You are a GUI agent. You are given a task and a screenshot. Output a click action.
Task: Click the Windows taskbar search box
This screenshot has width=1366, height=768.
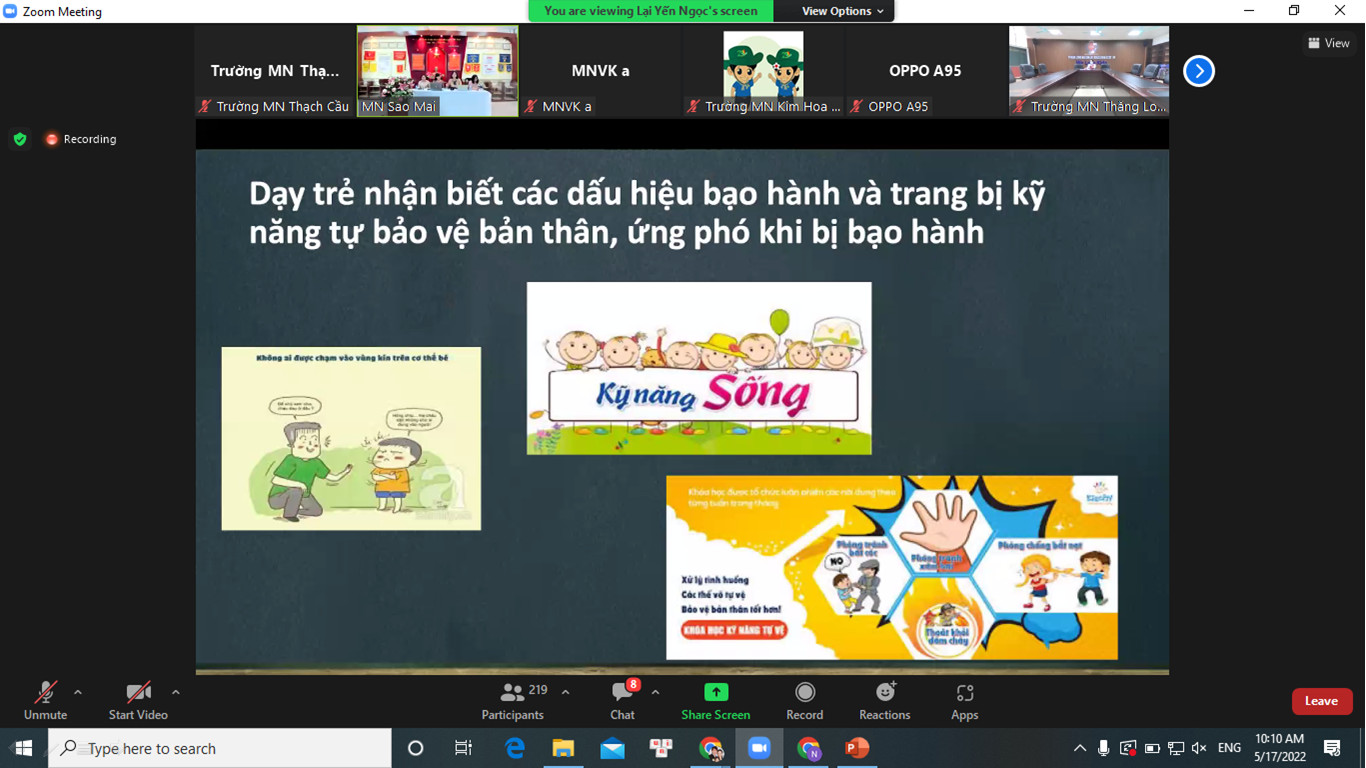[220, 748]
